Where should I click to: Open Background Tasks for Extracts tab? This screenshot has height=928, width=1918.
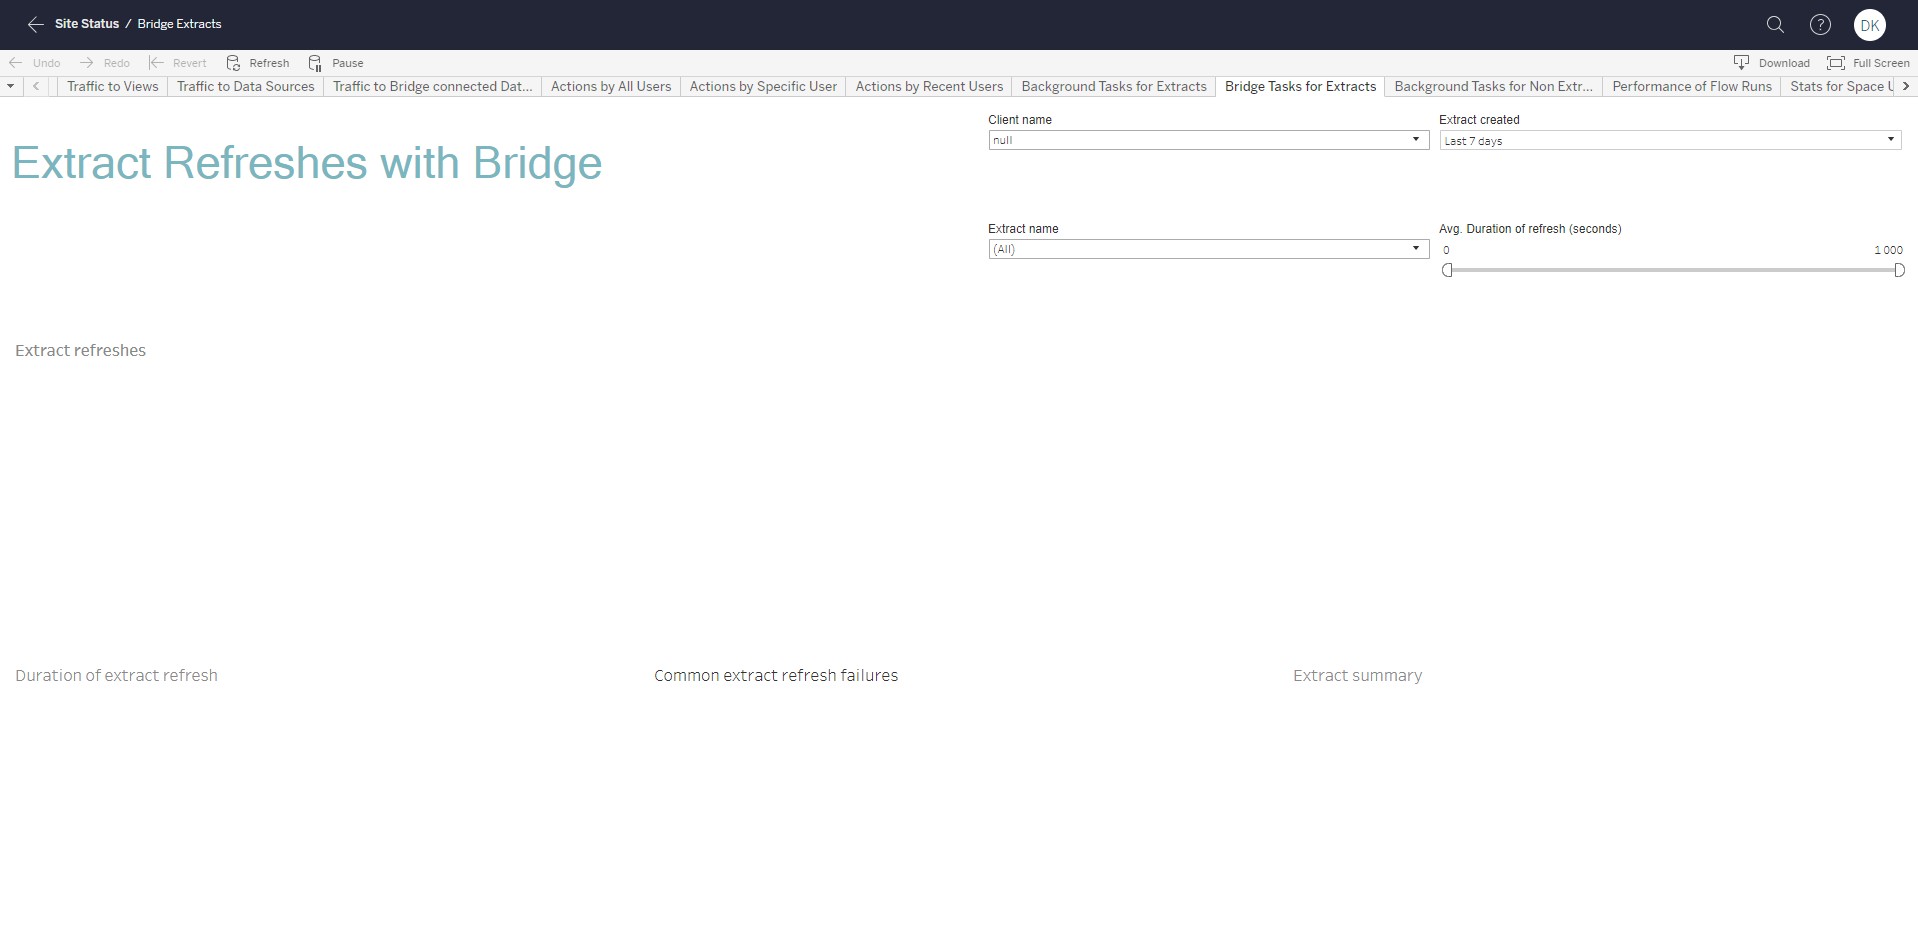1113,87
